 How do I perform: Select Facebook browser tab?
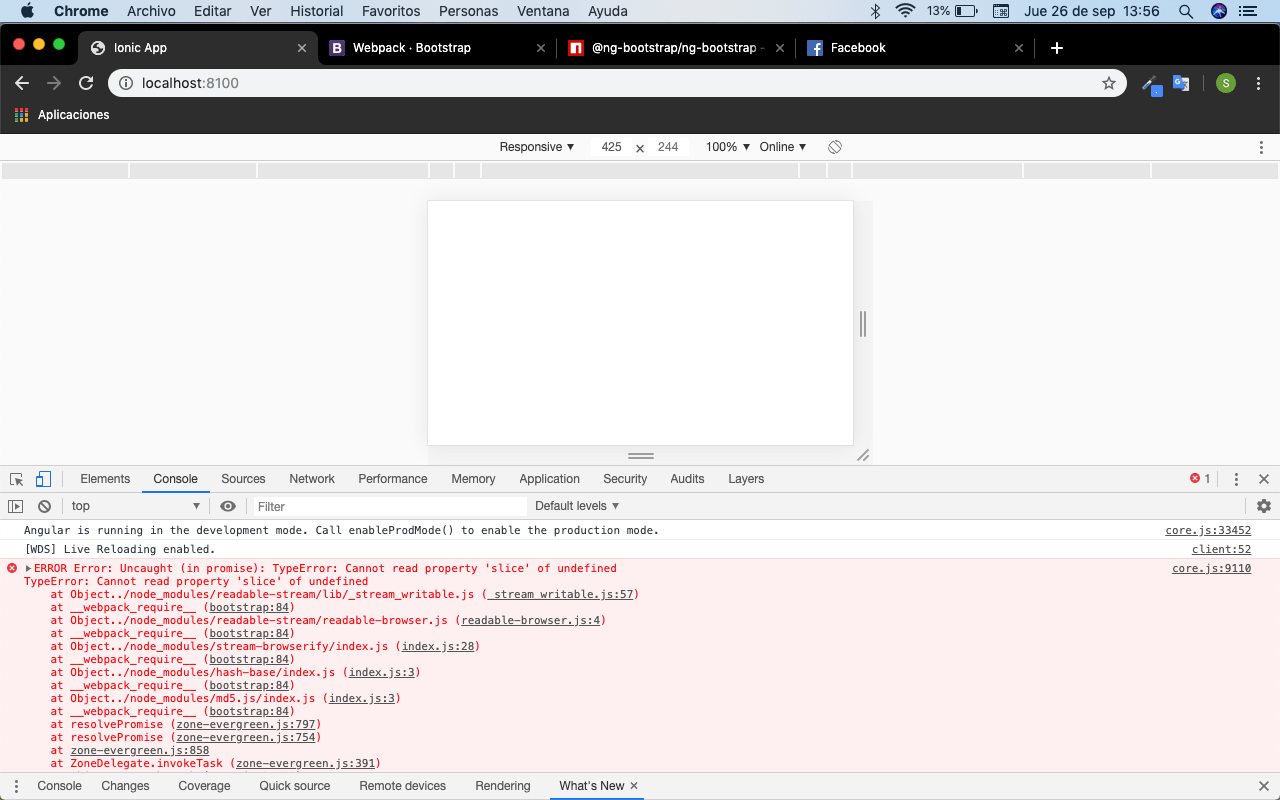click(x=915, y=47)
